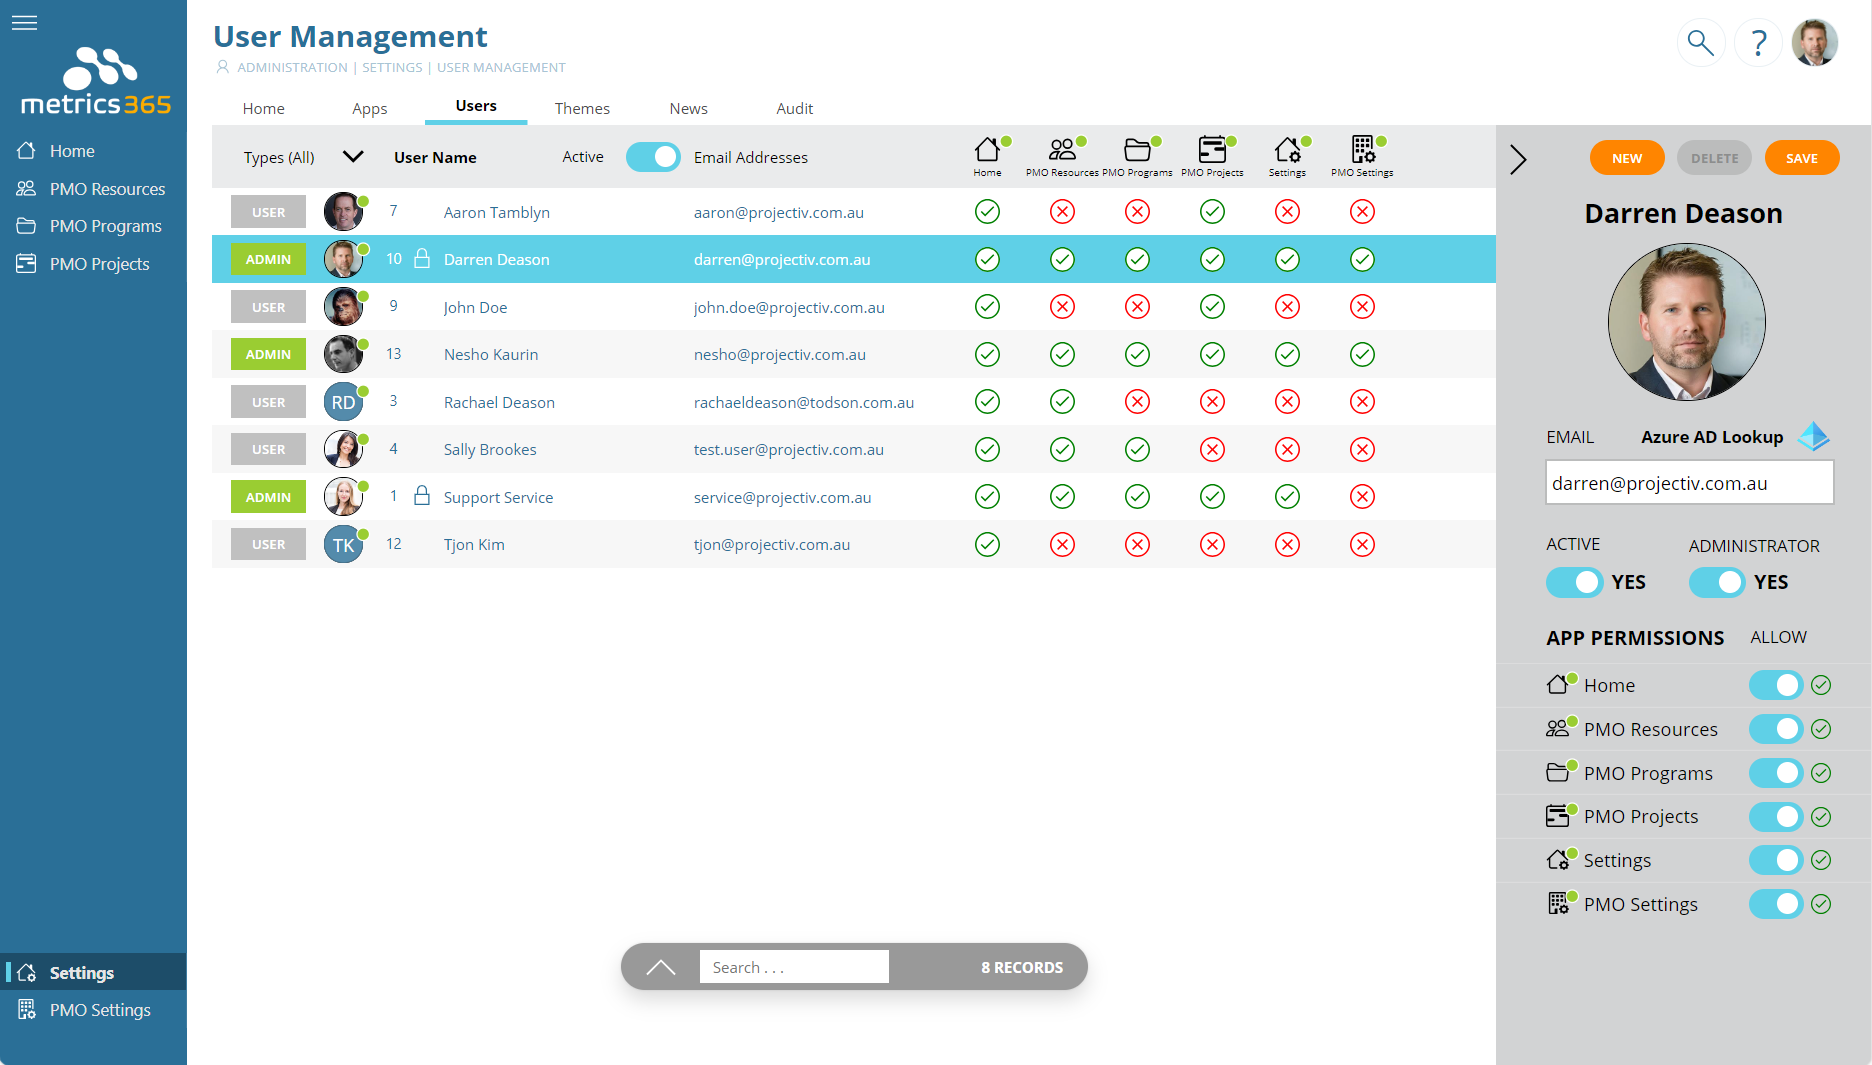
Task: Click the PMO Settings column header icon
Action: tap(1362, 150)
